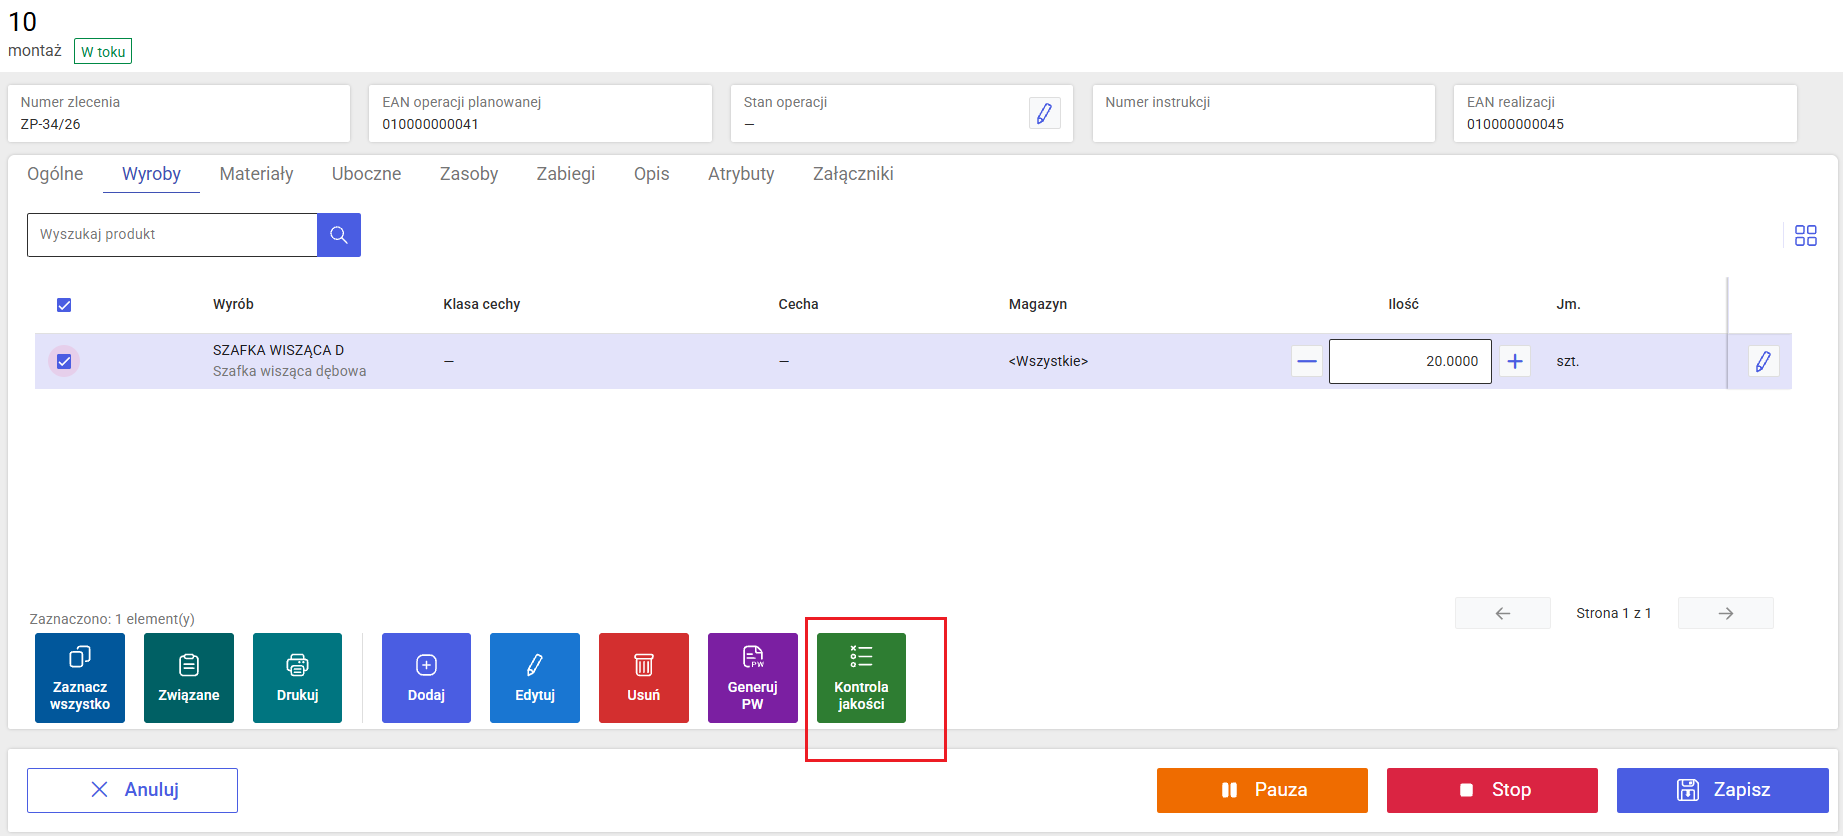Image resolution: width=1843 pixels, height=836 pixels.
Task: Click the Edytuj button
Action: [x=535, y=678]
